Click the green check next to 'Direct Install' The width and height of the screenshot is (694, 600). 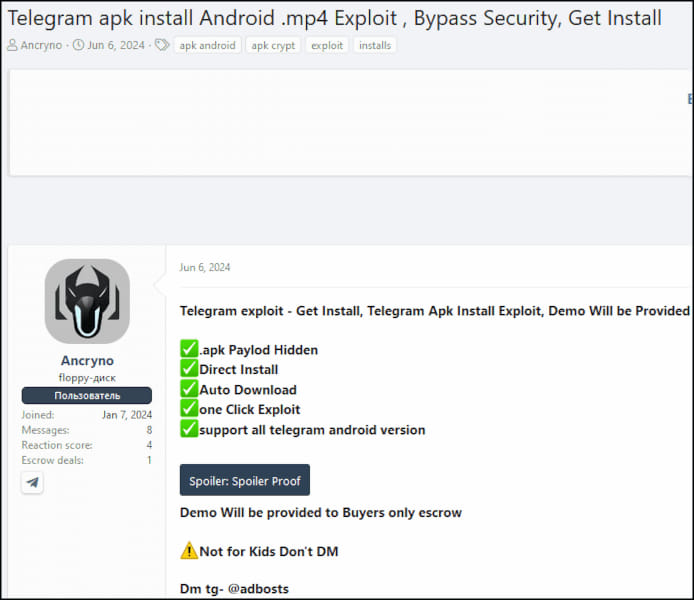point(189,368)
